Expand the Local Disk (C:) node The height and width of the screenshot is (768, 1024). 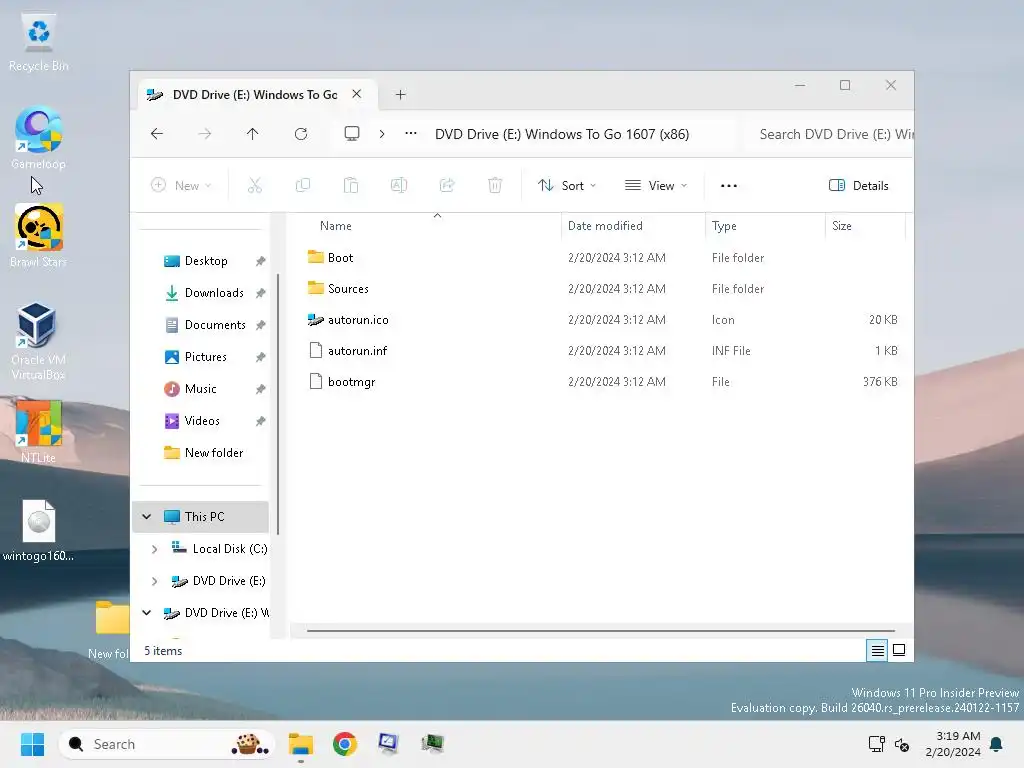click(x=154, y=549)
